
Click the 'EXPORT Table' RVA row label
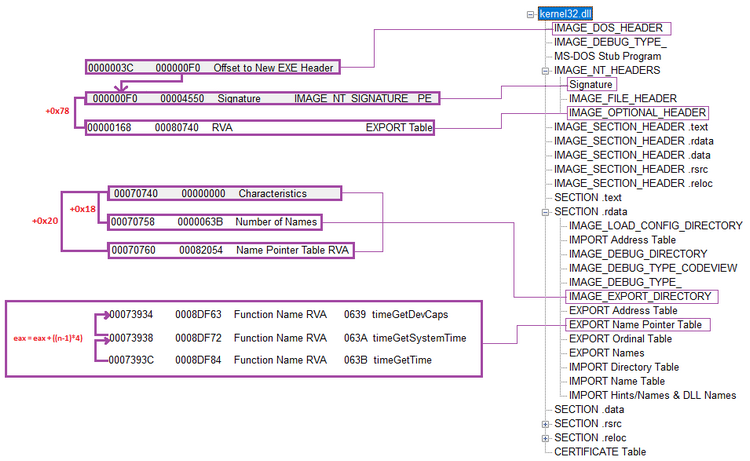[x=399, y=128]
